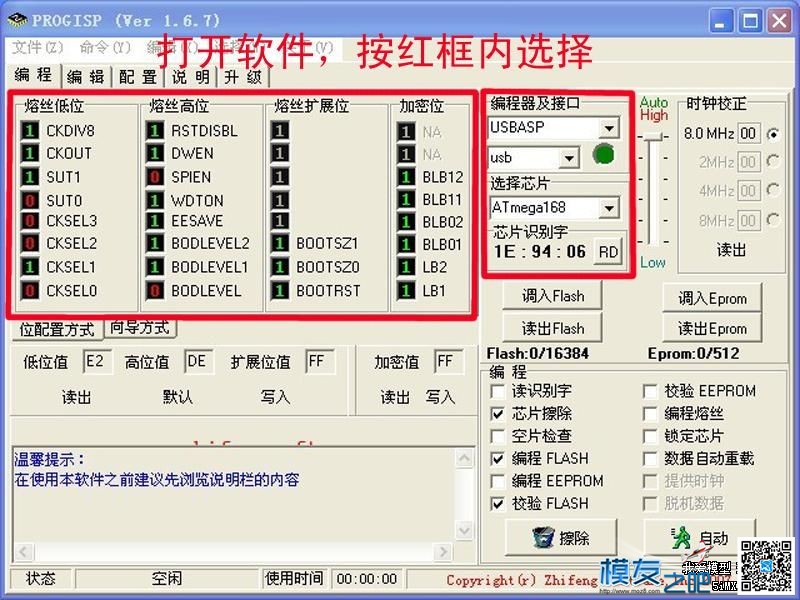Screen dimensions: 800x600
Task: Toggle the WDTON fuse bit
Action: click(155, 200)
